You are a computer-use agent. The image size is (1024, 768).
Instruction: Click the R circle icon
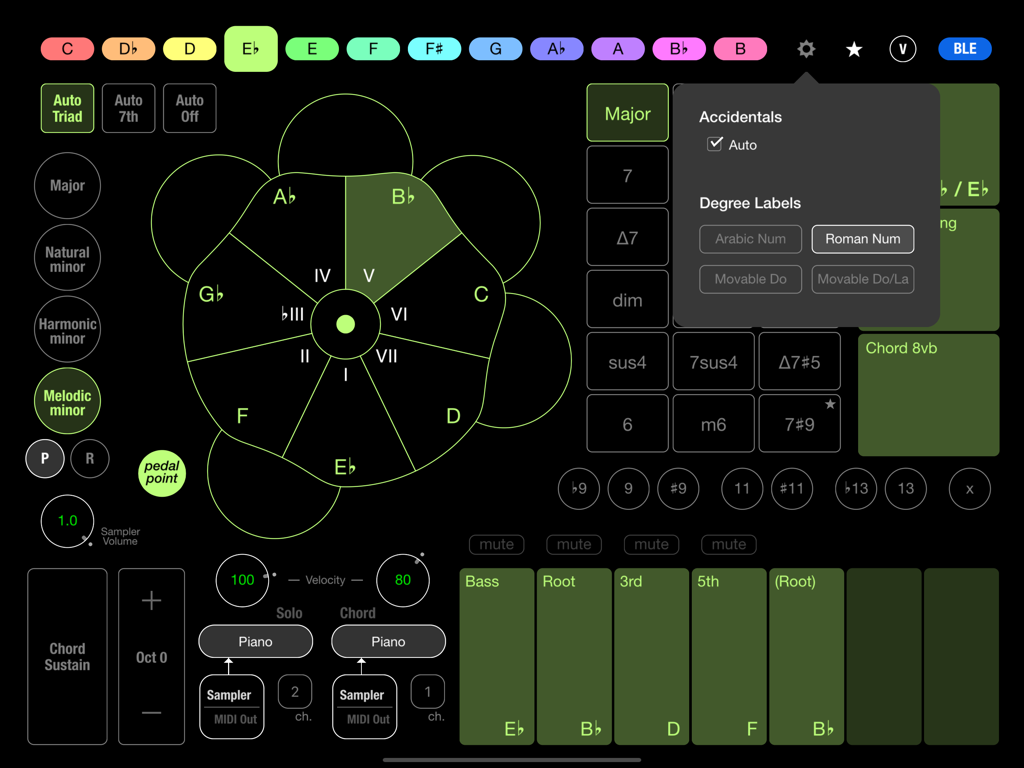[90, 458]
